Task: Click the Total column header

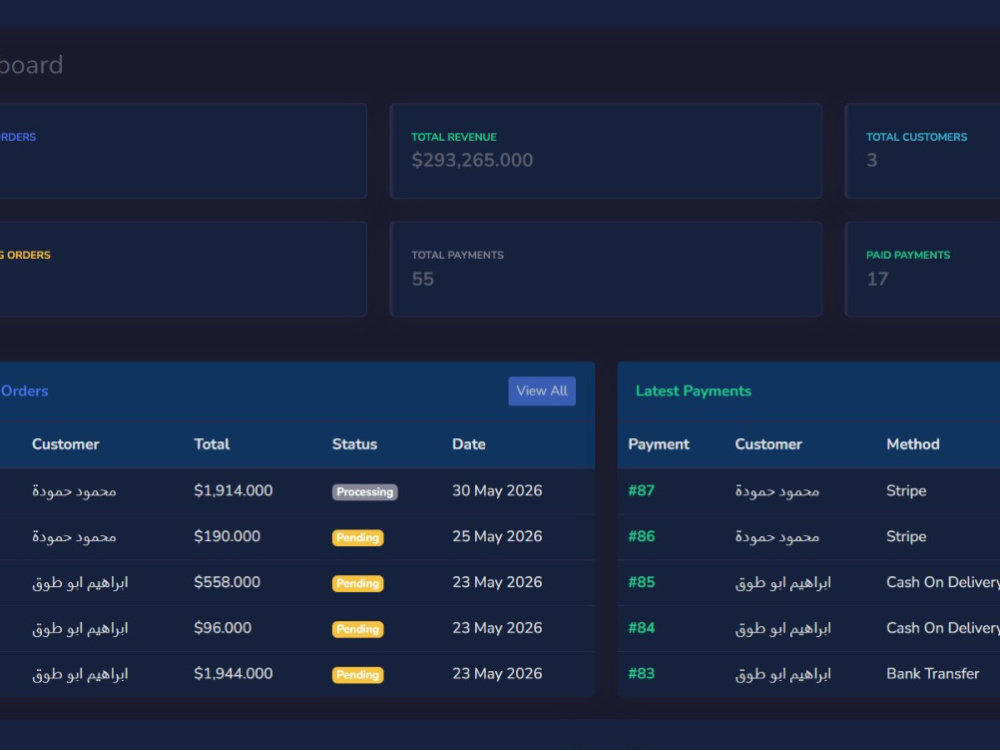Action: point(212,445)
